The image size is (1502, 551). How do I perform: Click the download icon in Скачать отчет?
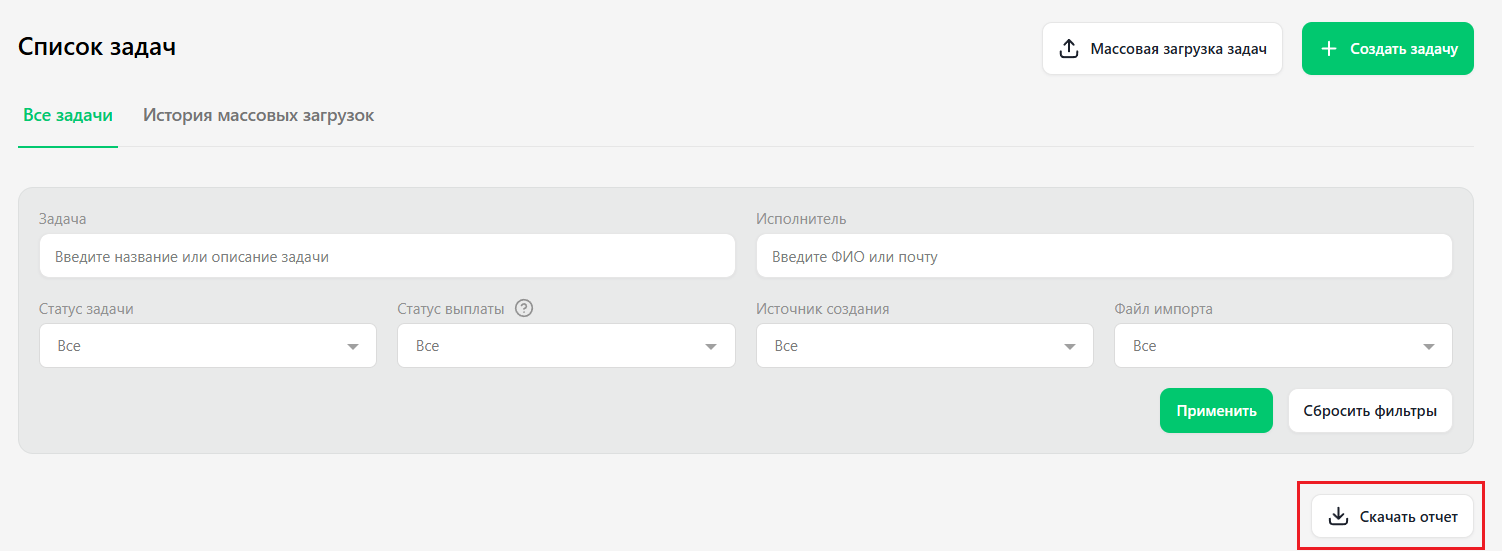click(x=1338, y=517)
